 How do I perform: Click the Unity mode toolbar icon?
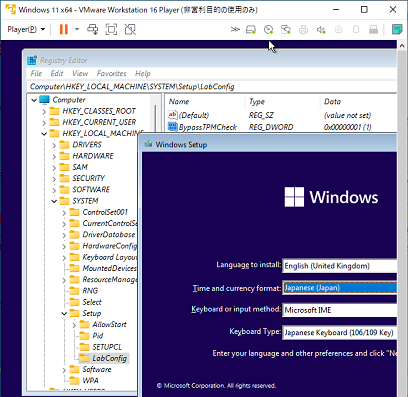tap(130, 29)
